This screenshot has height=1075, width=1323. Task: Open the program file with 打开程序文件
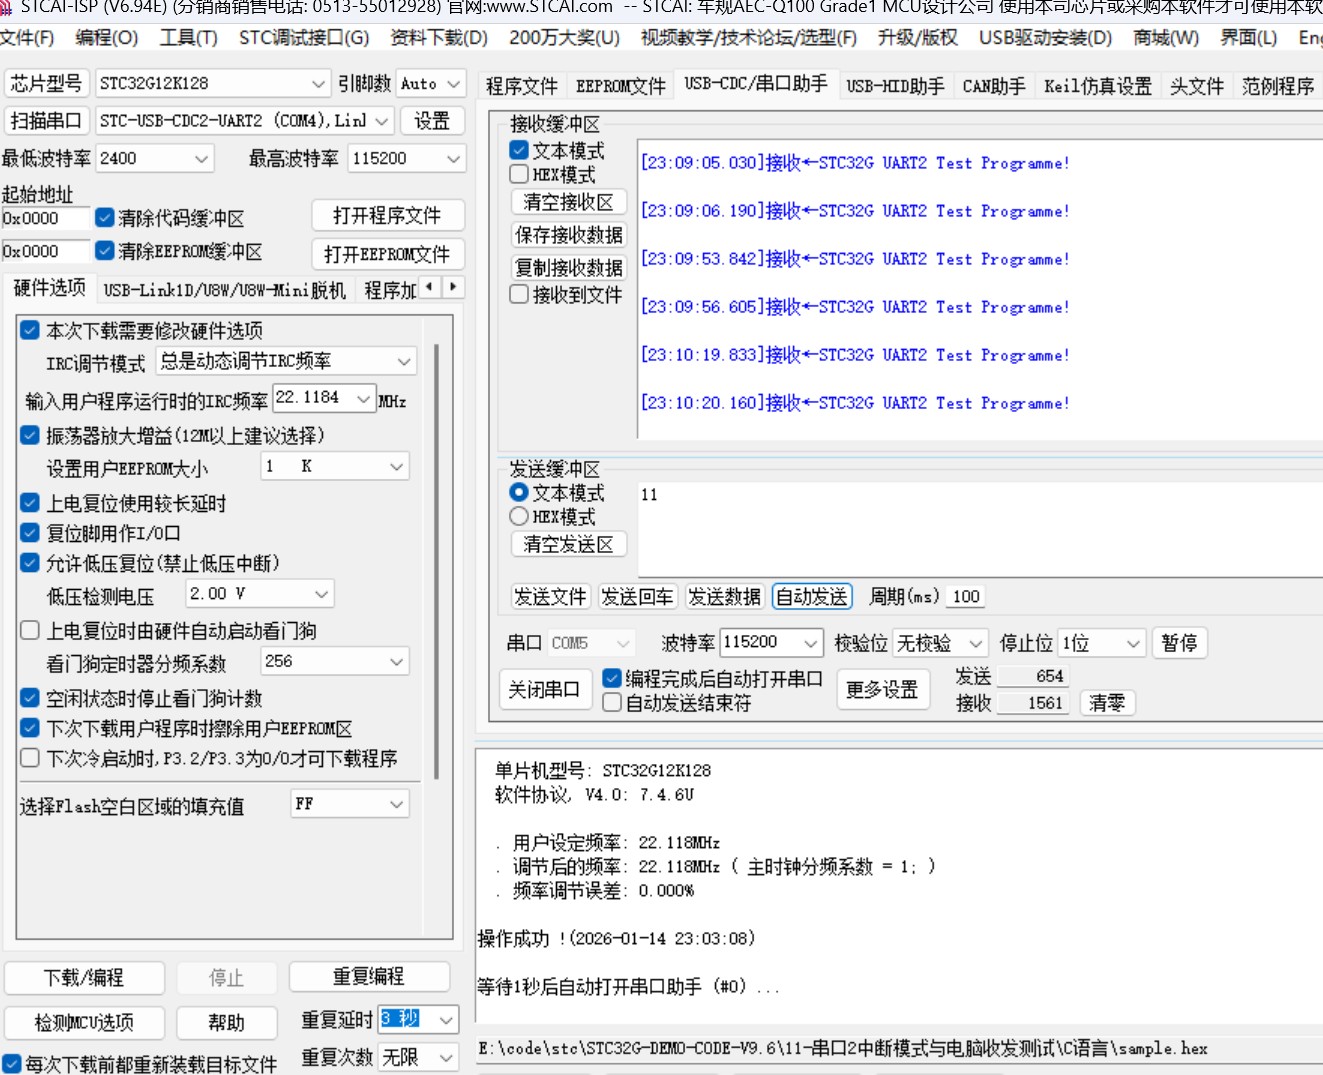pyautogui.click(x=387, y=215)
